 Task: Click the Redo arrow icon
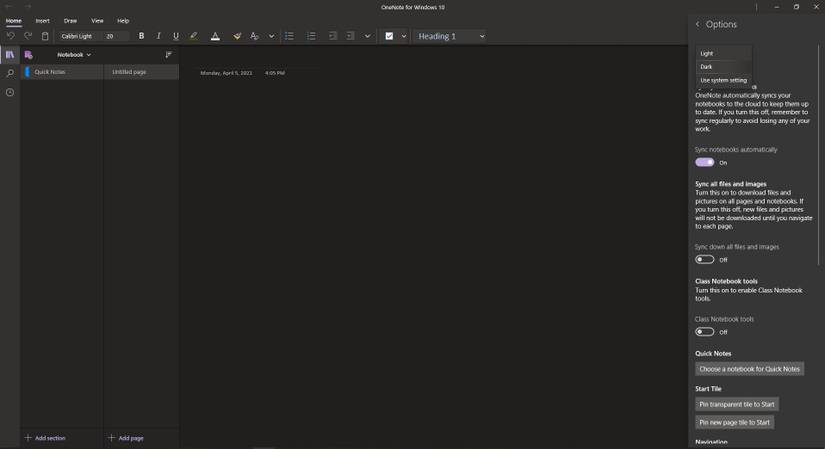pos(28,36)
